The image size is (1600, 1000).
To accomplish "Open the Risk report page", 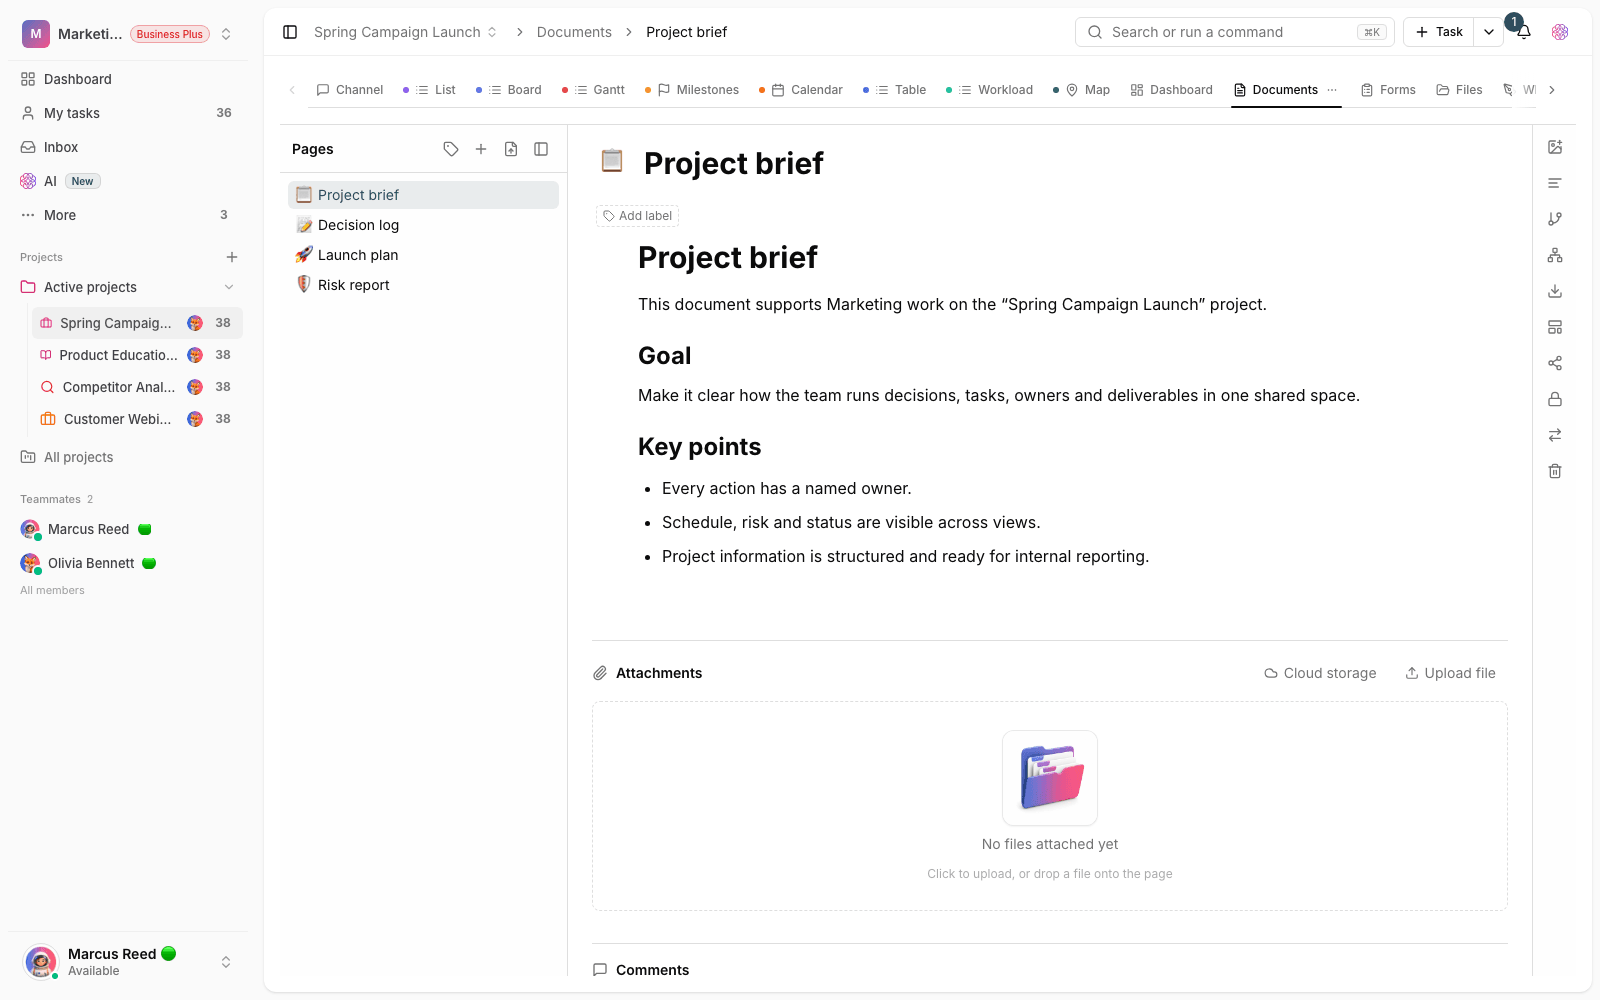I will 423,285.
